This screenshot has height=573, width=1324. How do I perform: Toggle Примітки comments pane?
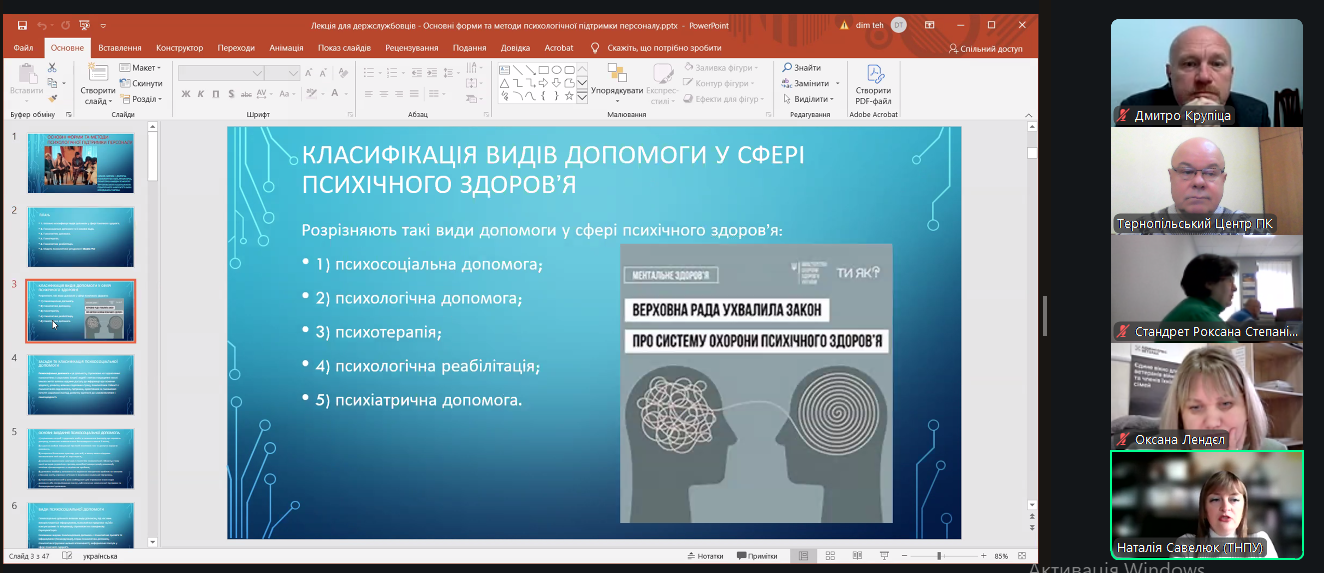756,556
